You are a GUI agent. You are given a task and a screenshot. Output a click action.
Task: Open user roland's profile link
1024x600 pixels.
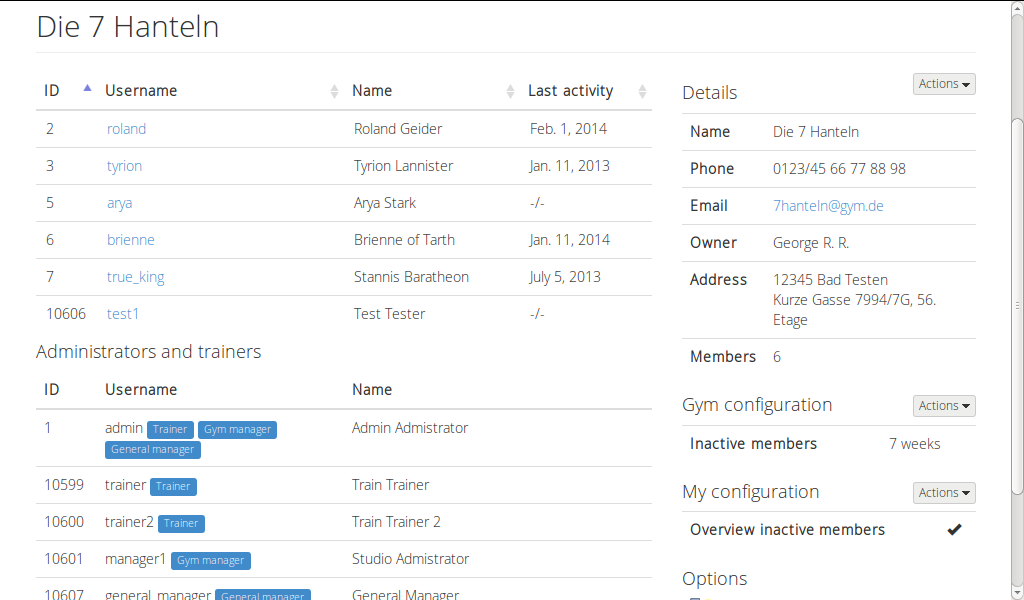[126, 129]
